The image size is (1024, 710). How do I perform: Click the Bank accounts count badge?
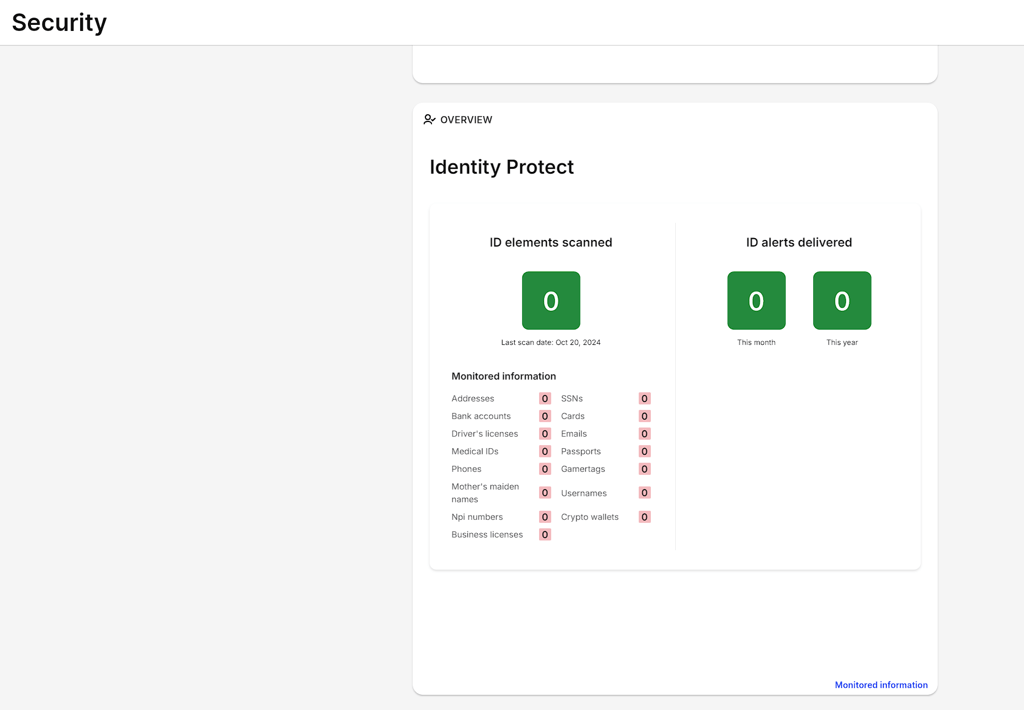(x=545, y=416)
